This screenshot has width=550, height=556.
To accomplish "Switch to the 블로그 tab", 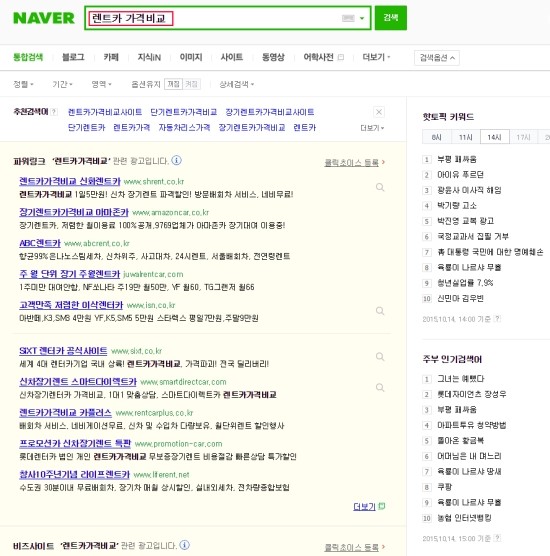I will 73,57.
